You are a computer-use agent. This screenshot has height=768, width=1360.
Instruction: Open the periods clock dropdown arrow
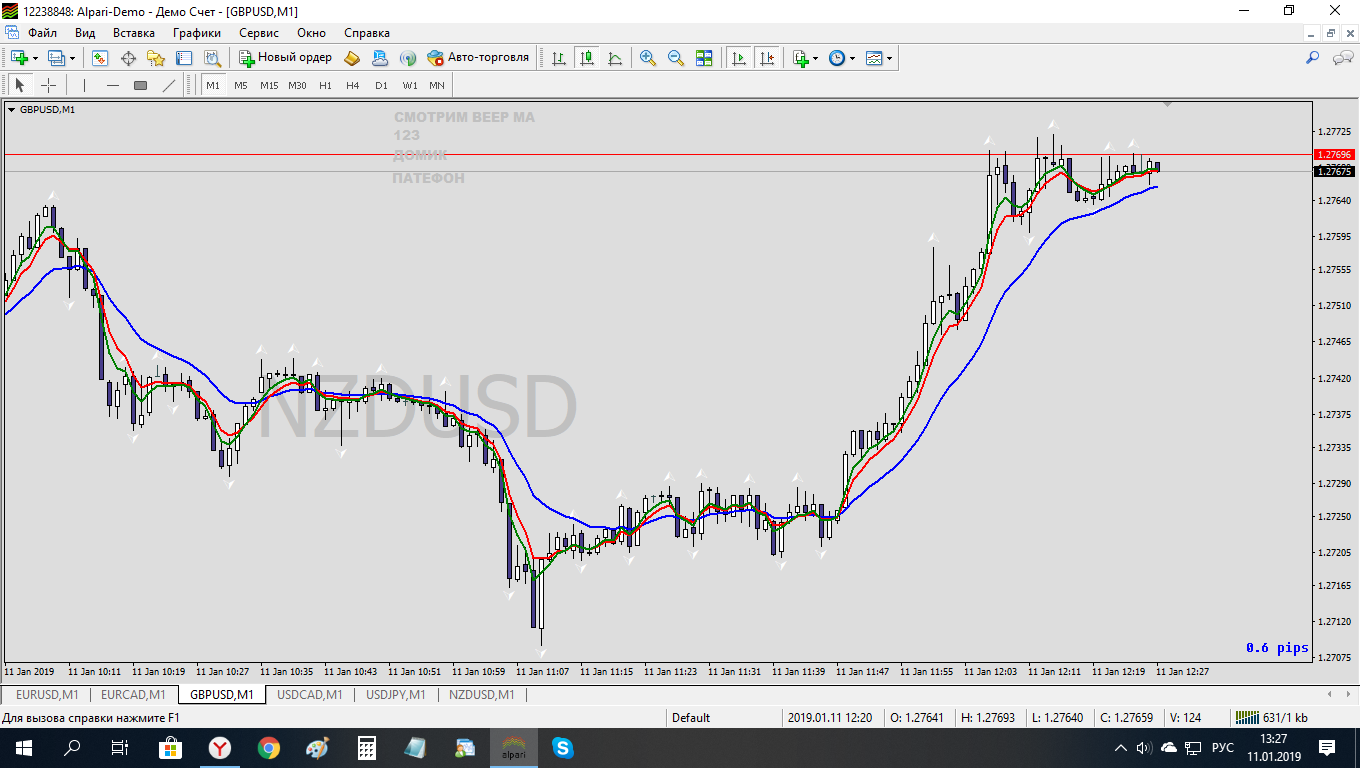pyautogui.click(x=852, y=58)
